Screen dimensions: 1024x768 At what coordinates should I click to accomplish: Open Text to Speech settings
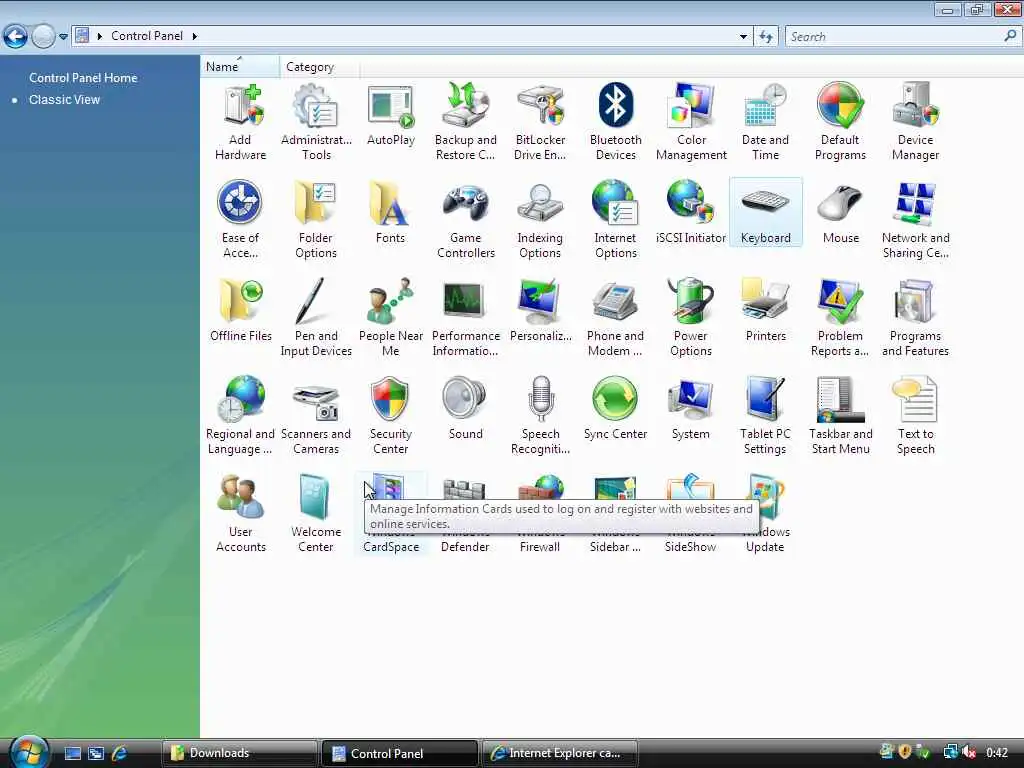(916, 416)
